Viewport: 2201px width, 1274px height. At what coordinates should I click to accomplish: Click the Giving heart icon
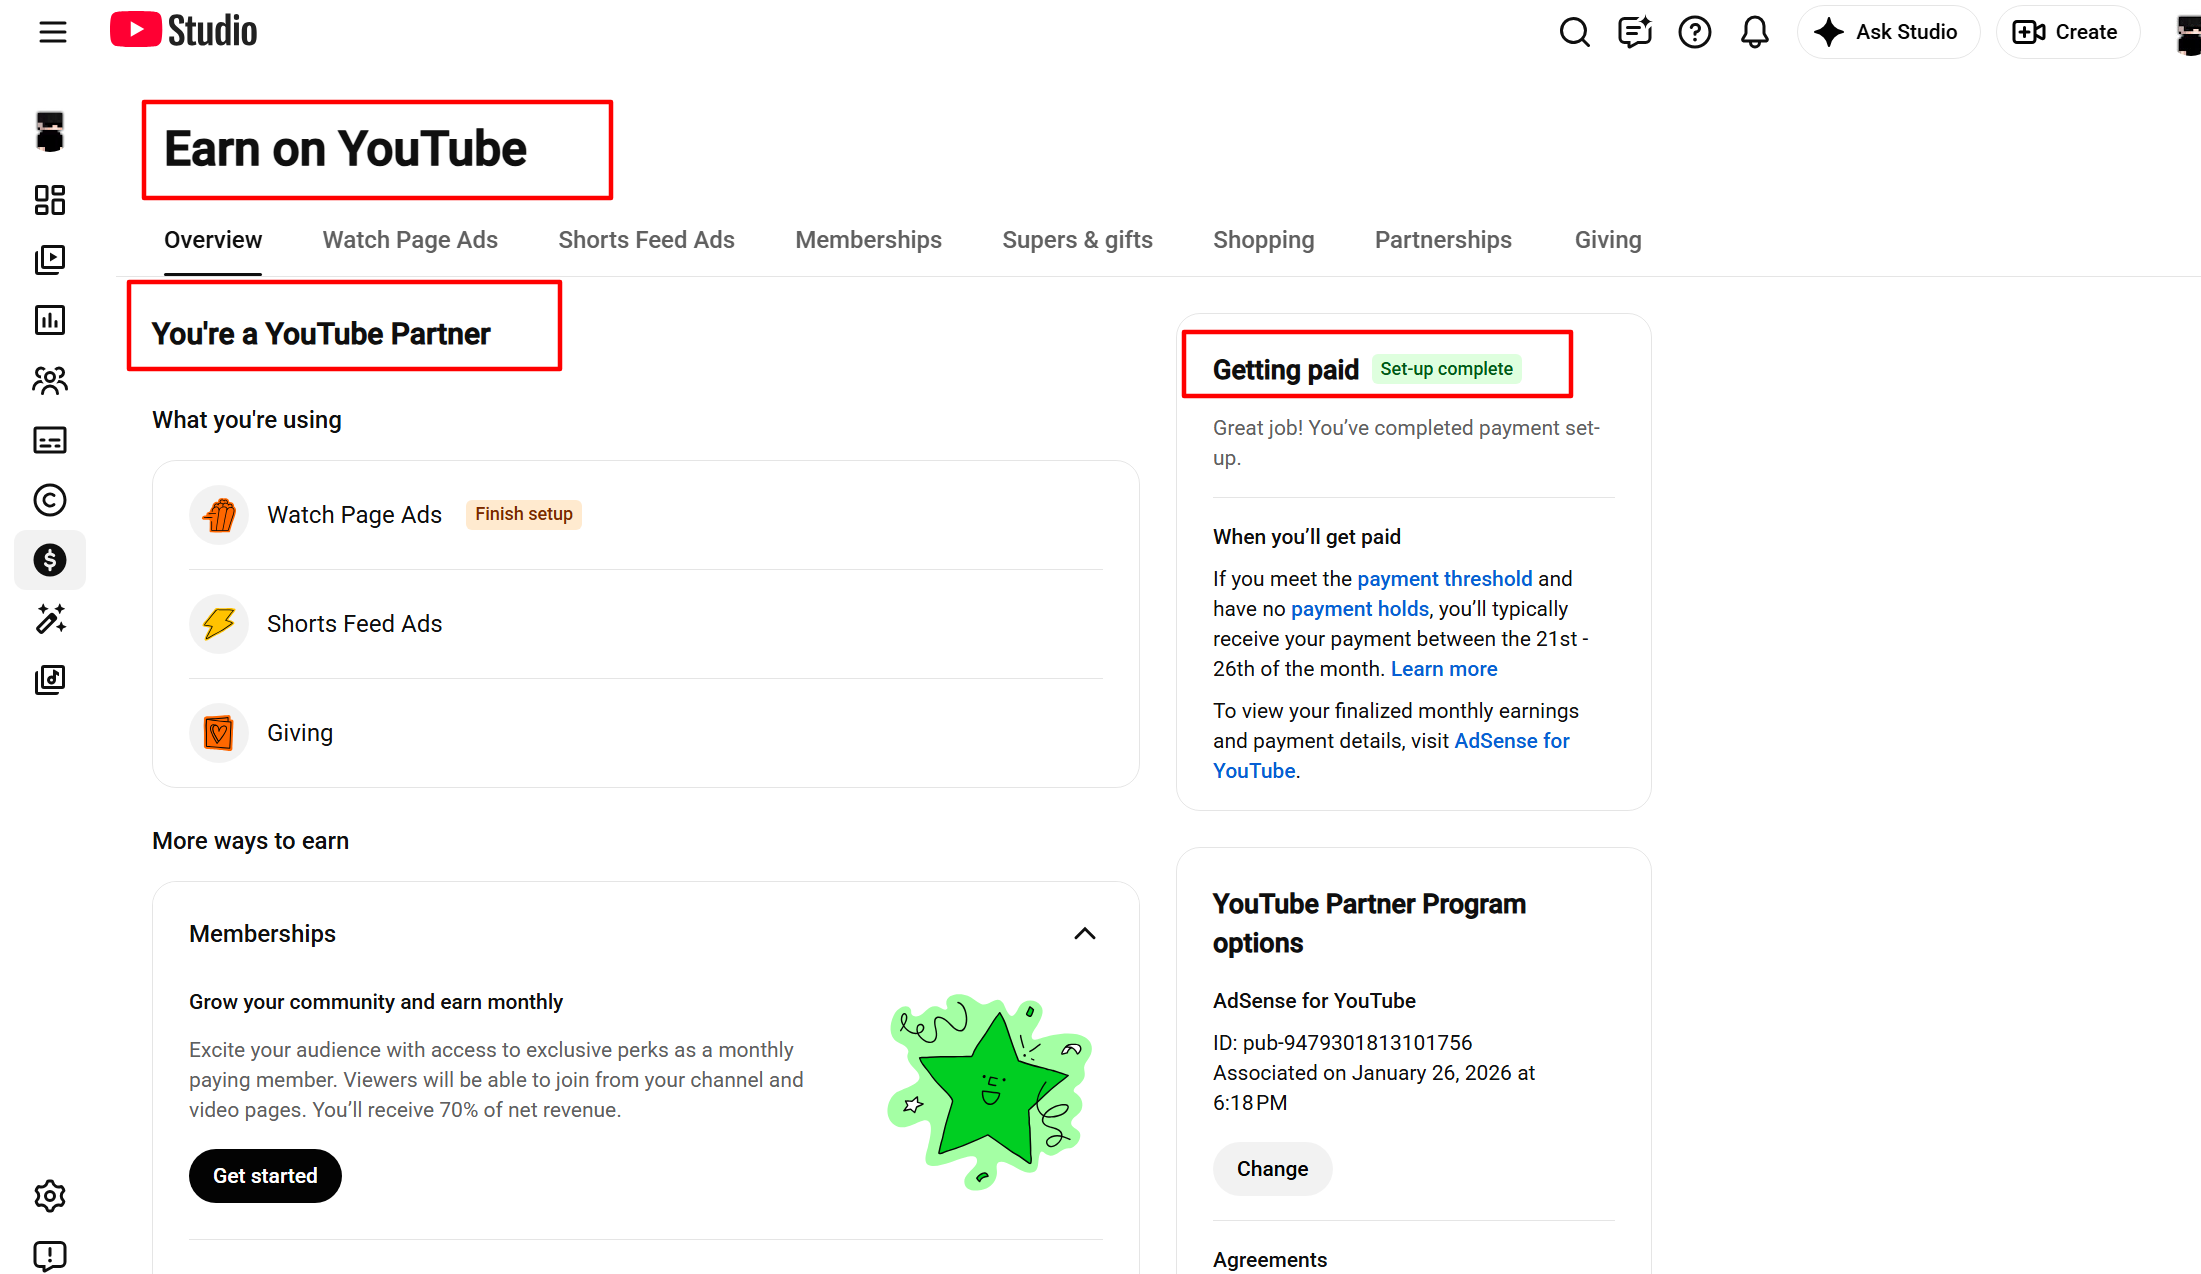point(219,733)
